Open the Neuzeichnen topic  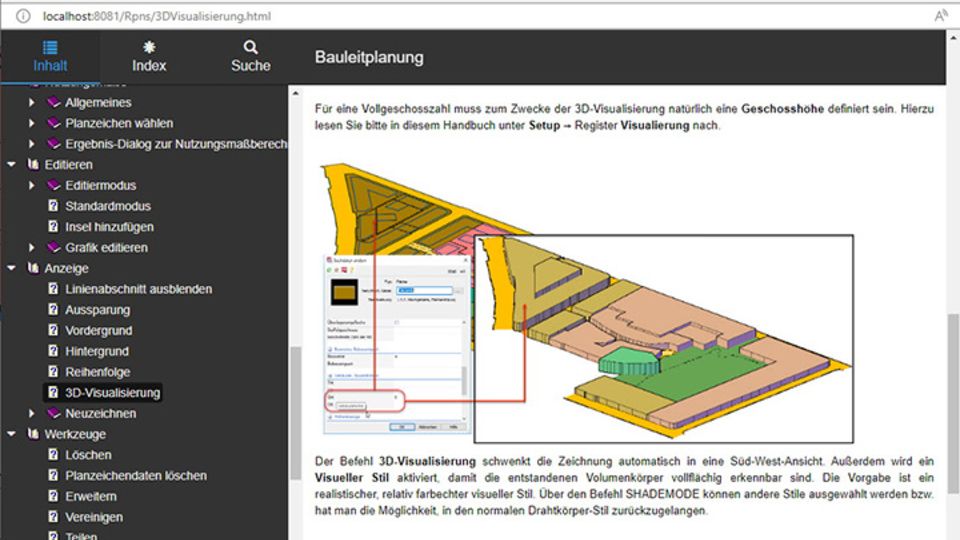[100, 413]
